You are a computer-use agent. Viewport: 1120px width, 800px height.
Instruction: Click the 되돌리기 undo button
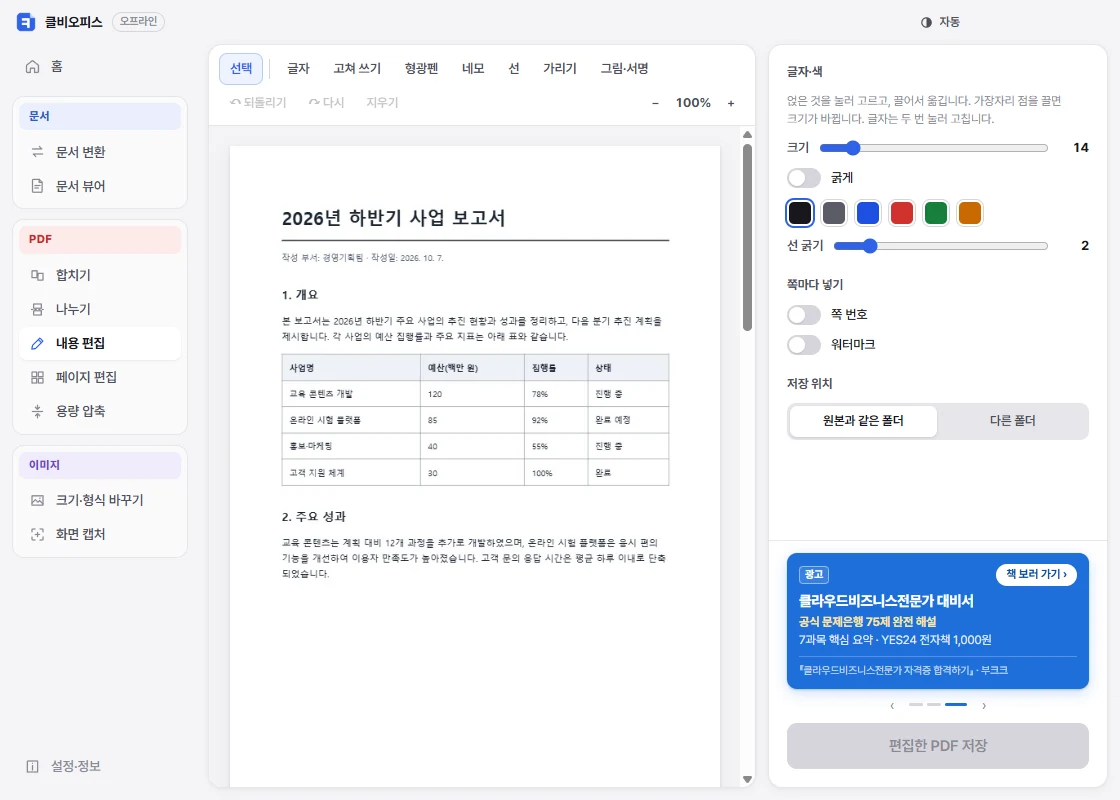coord(258,103)
